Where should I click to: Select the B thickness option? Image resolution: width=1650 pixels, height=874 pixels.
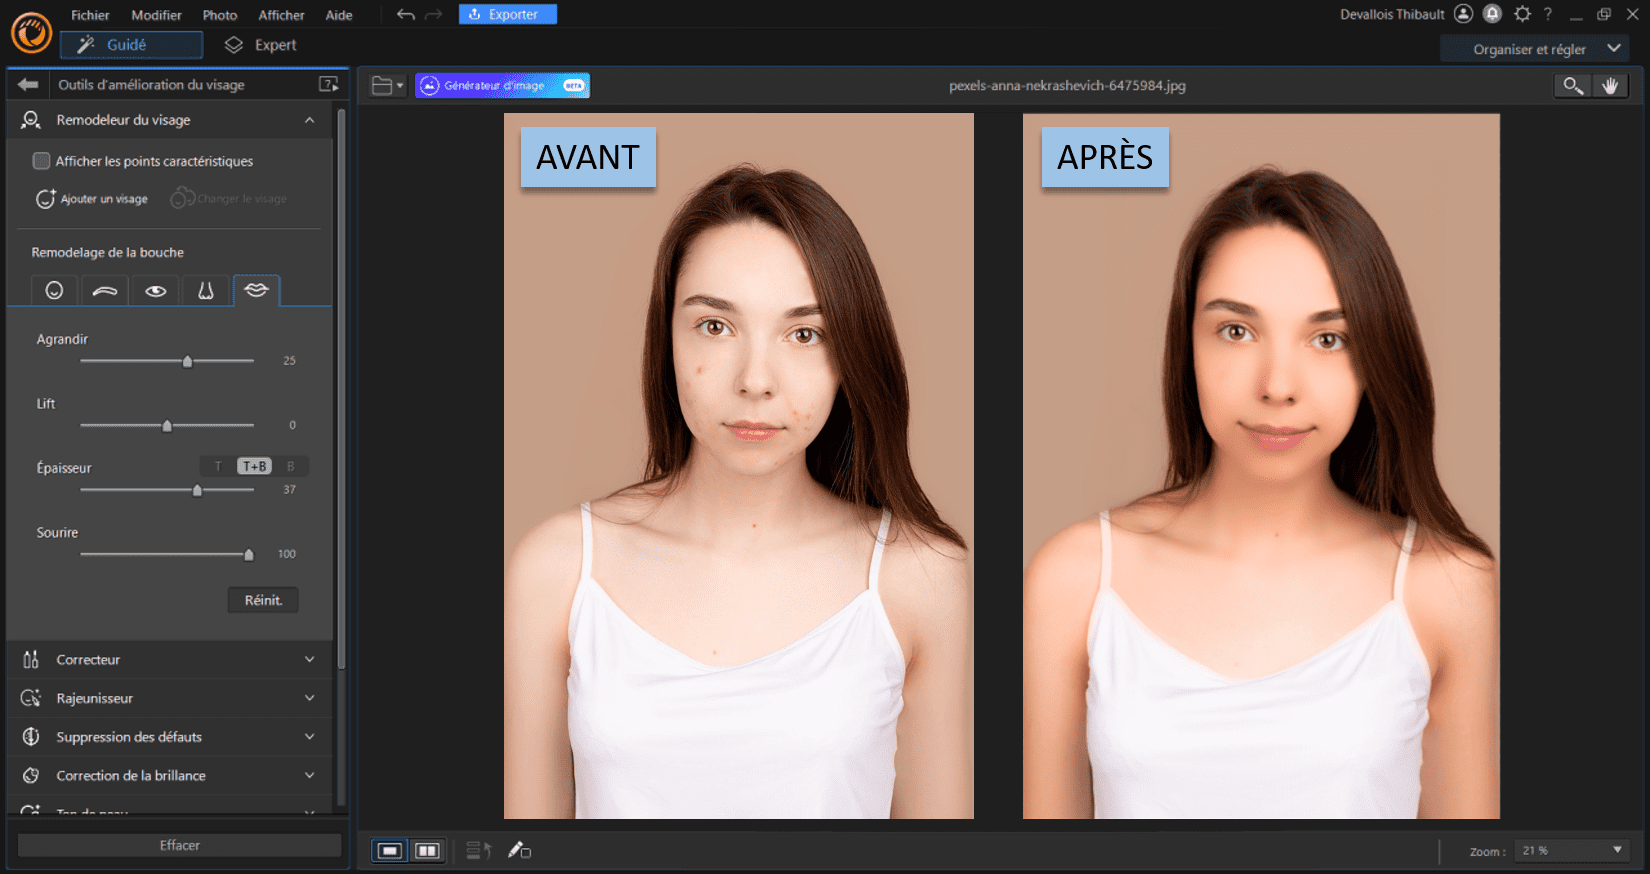coord(291,466)
